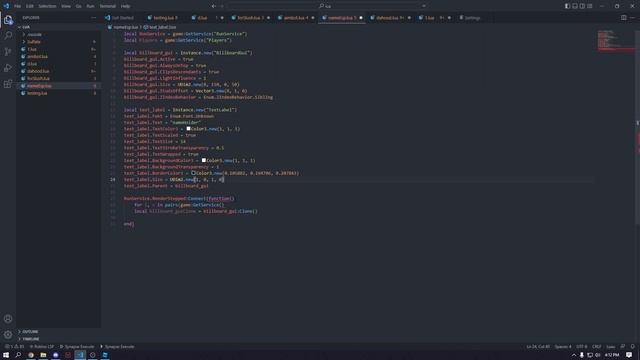Image resolution: width=640 pixels, height=360 pixels.
Task: Open Windows Start menu
Action: click(x=6, y=355)
